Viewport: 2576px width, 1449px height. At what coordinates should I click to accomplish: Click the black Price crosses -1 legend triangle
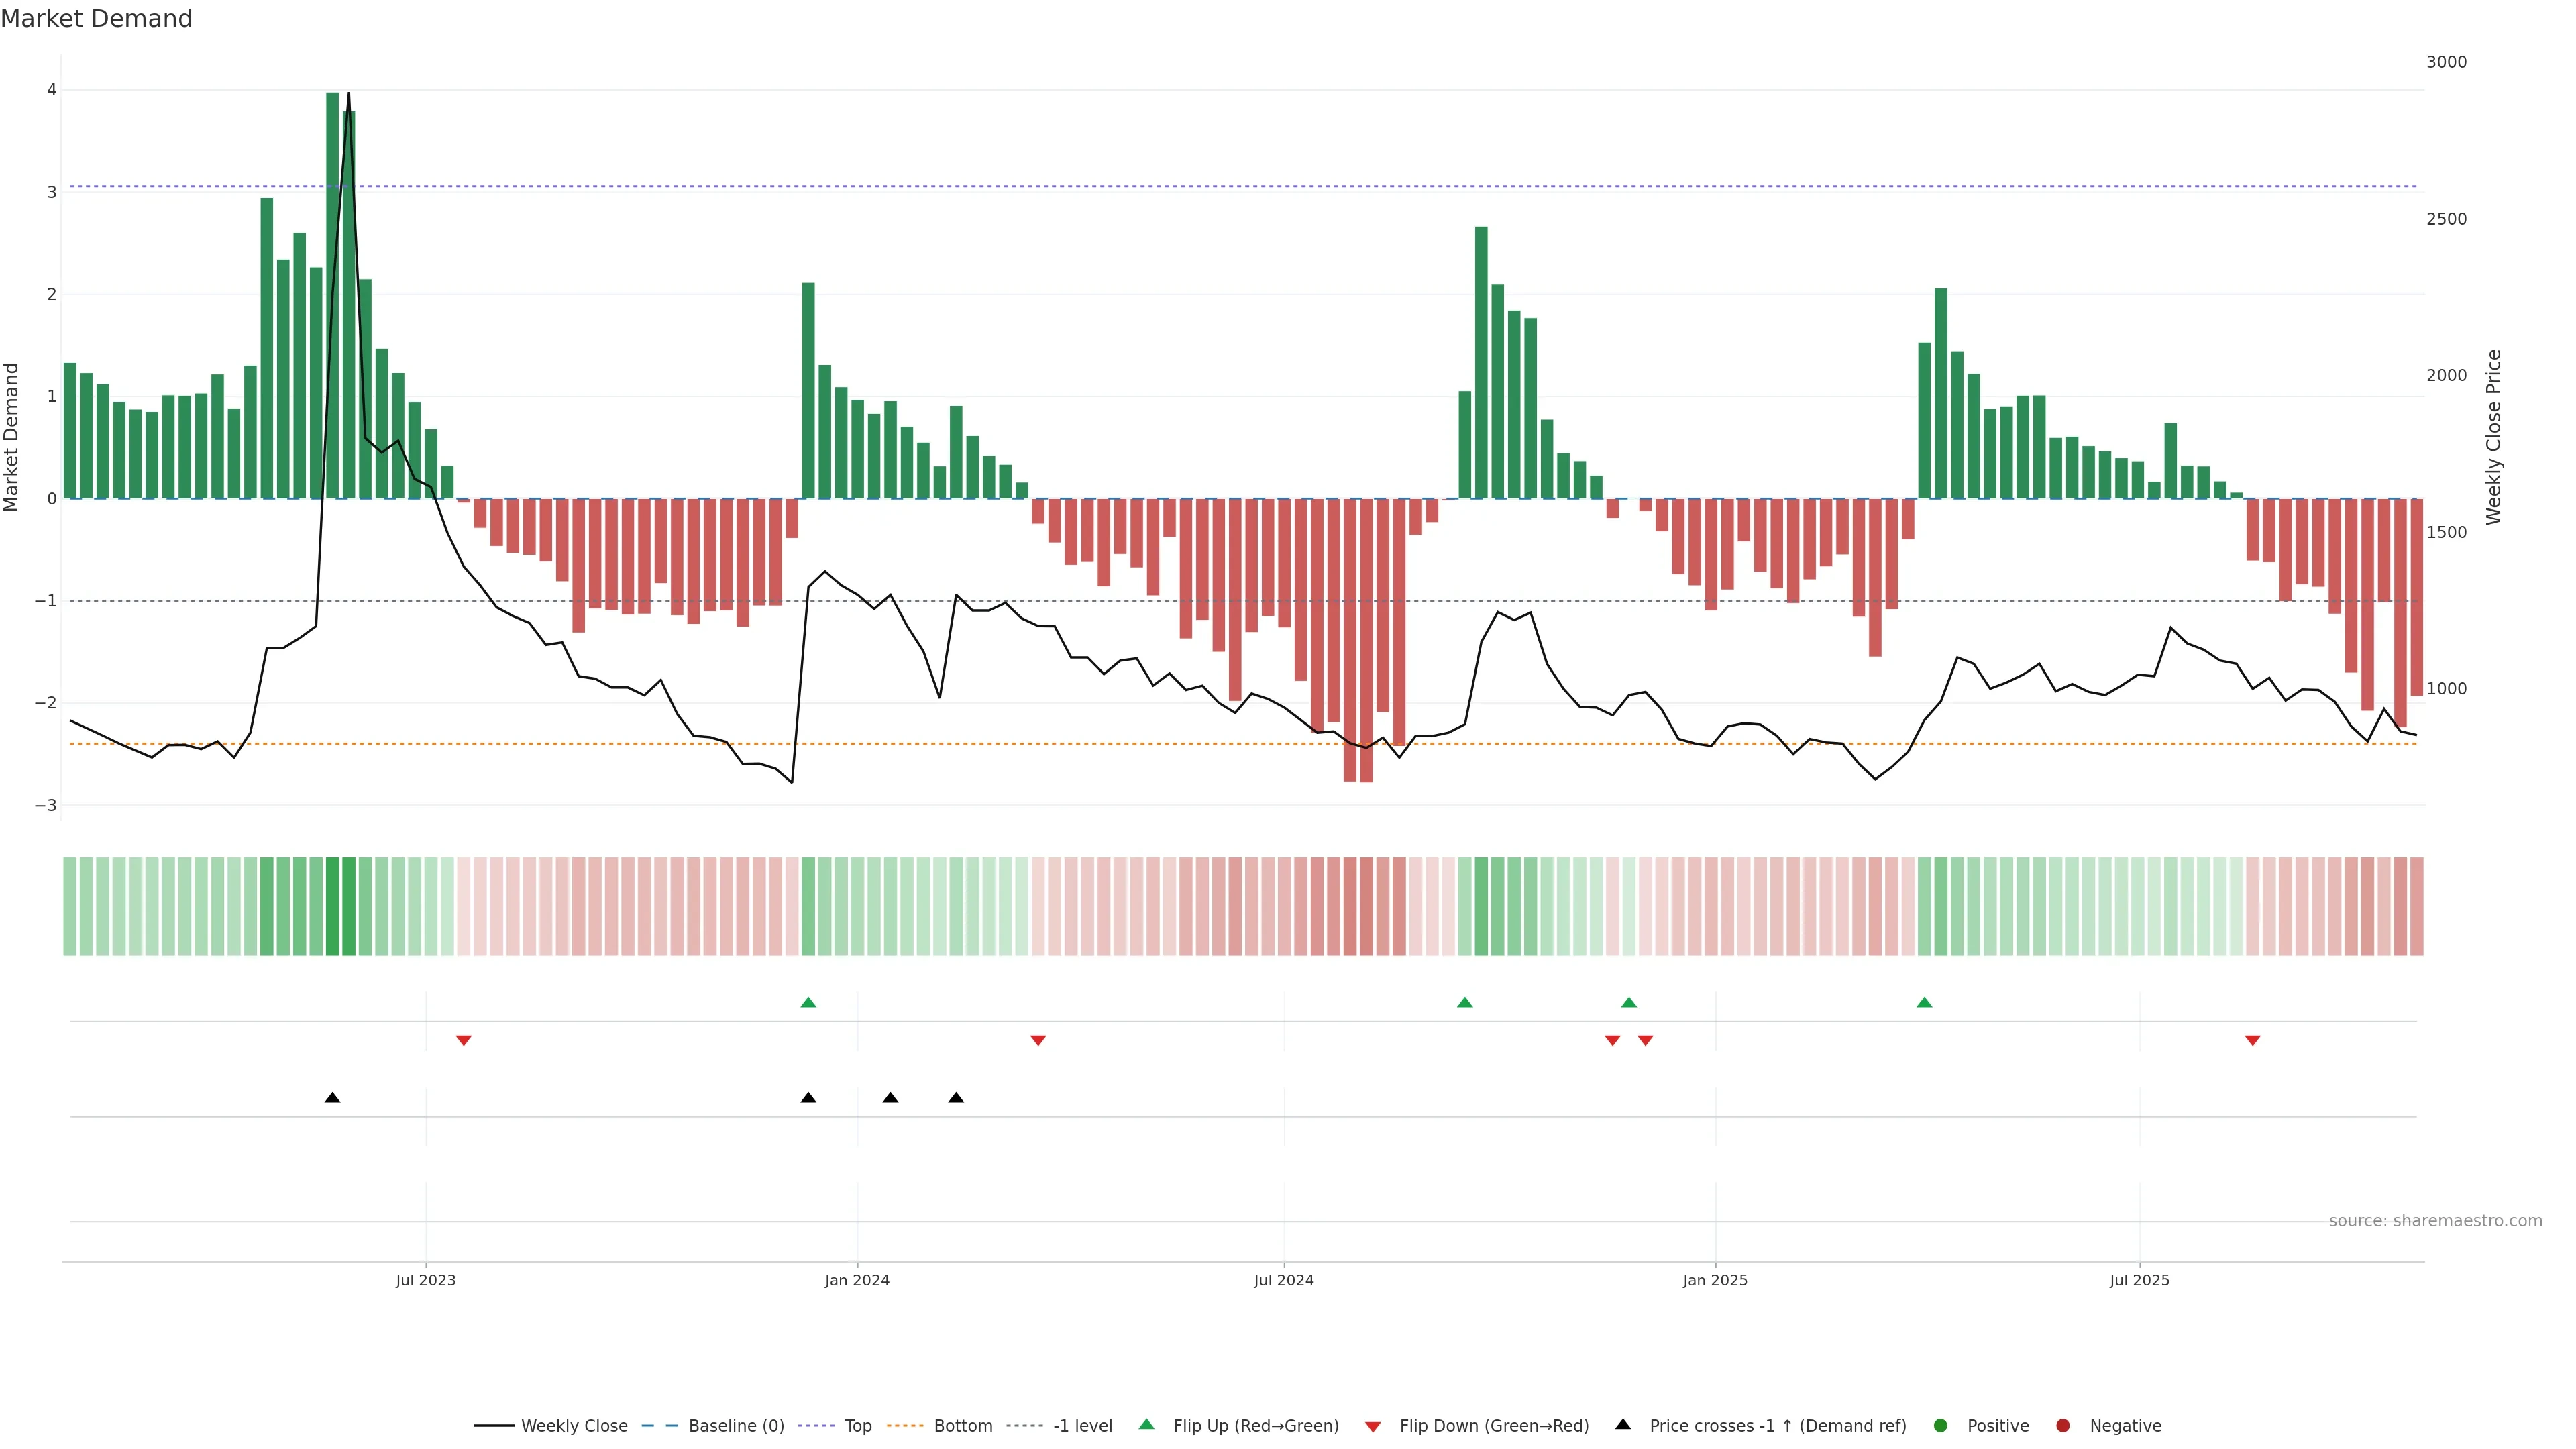tap(1623, 1424)
